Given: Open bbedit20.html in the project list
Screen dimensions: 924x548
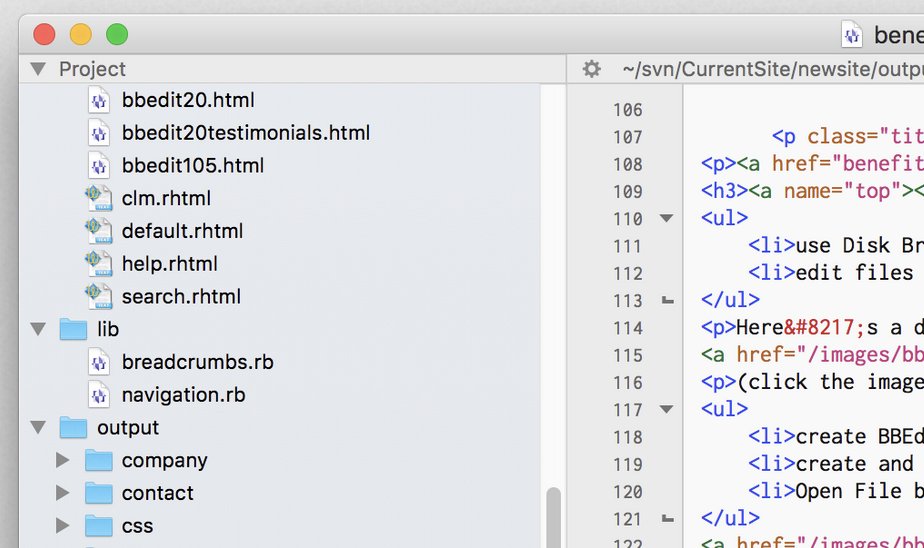Looking at the screenshot, I should tap(188, 100).
